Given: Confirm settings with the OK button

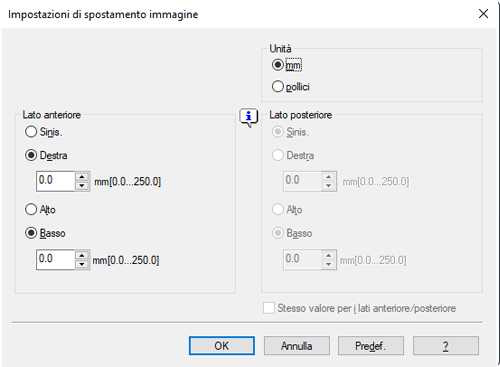Looking at the screenshot, I should pyautogui.click(x=222, y=346).
